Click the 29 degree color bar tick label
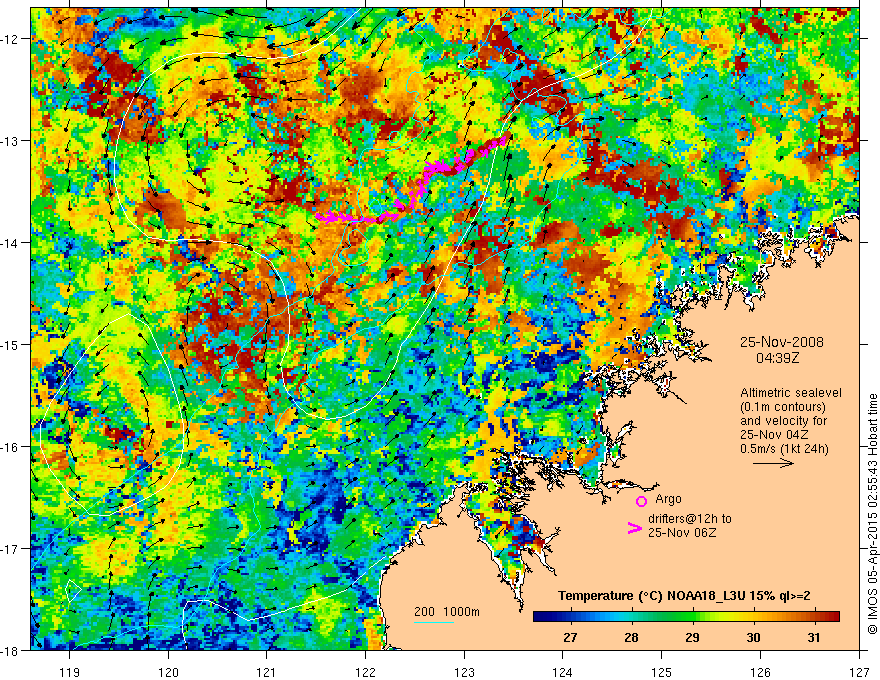Image resolution: width=880 pixels, height=680 pixels. tap(692, 637)
